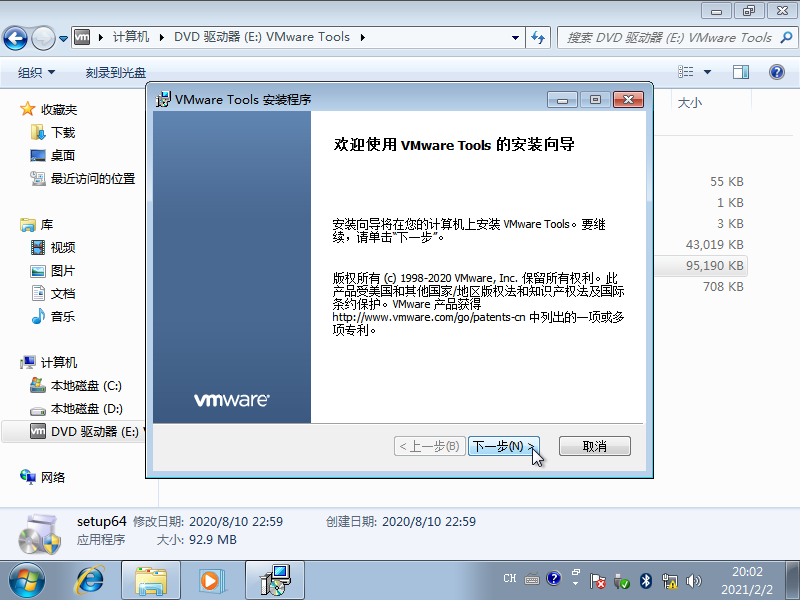Open 最近访问的位置
The image size is (800, 600).
pos(83,179)
